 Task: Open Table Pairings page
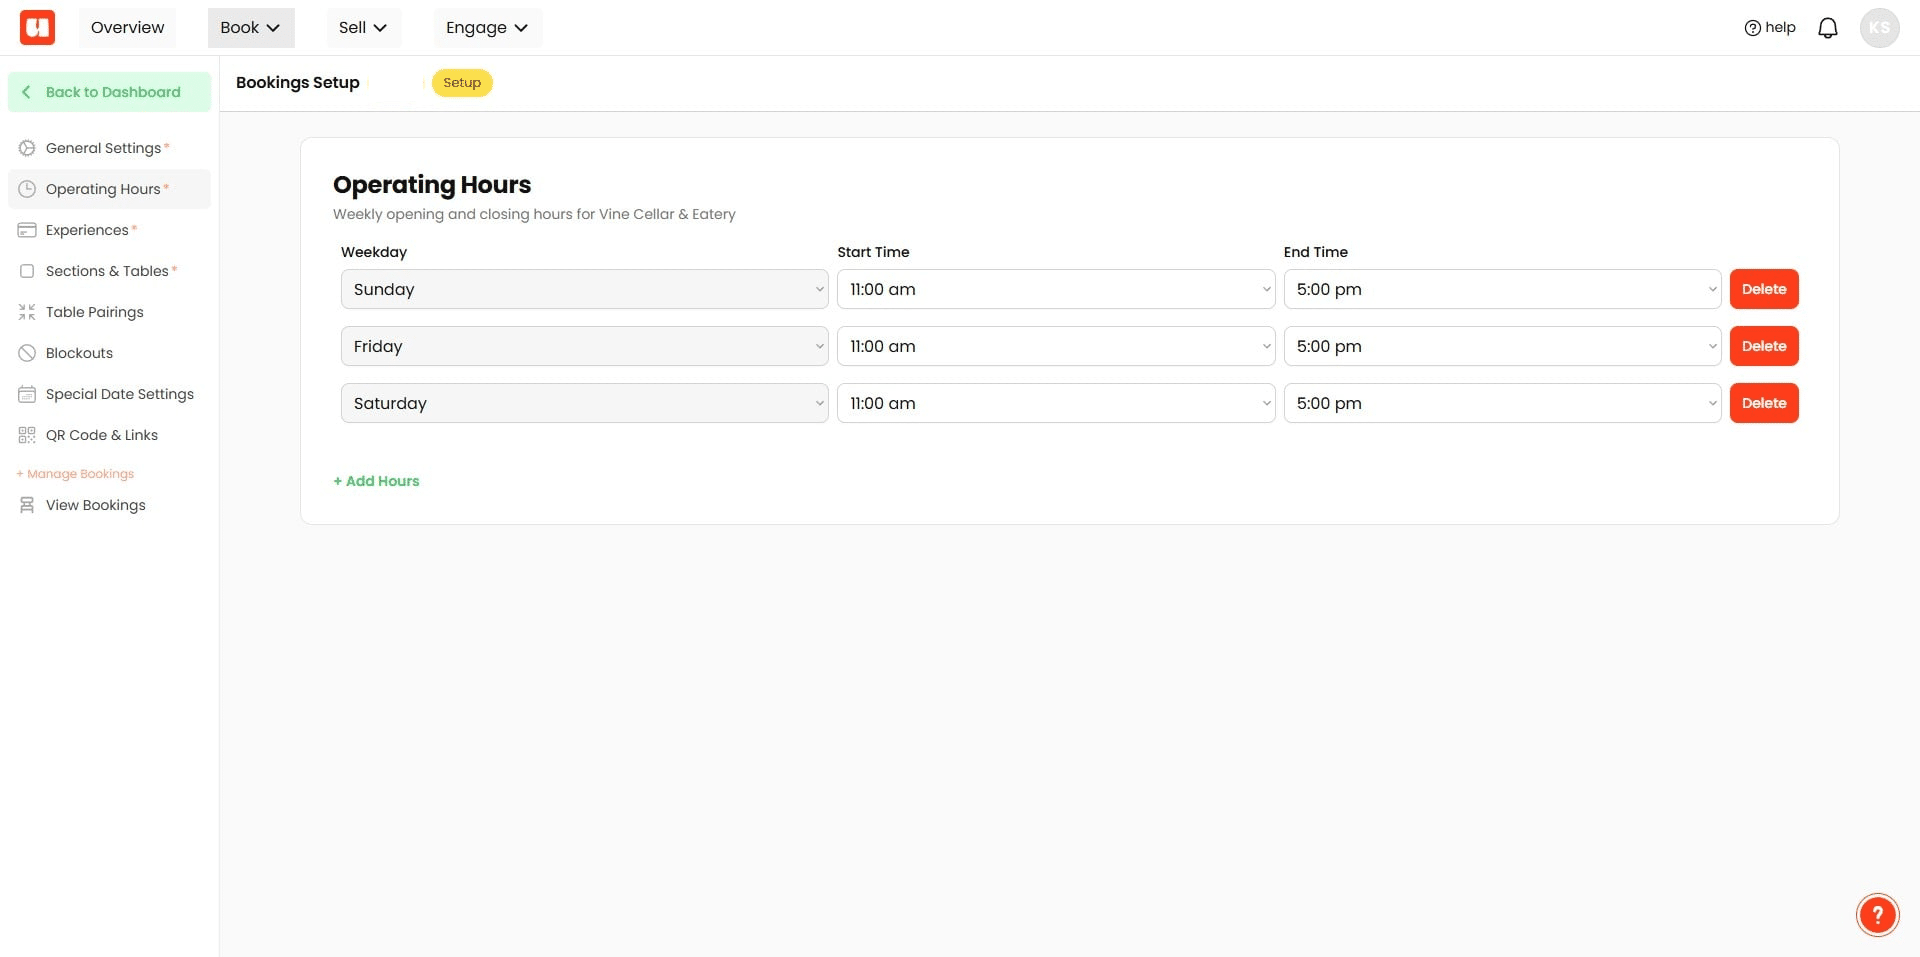(x=109, y=312)
